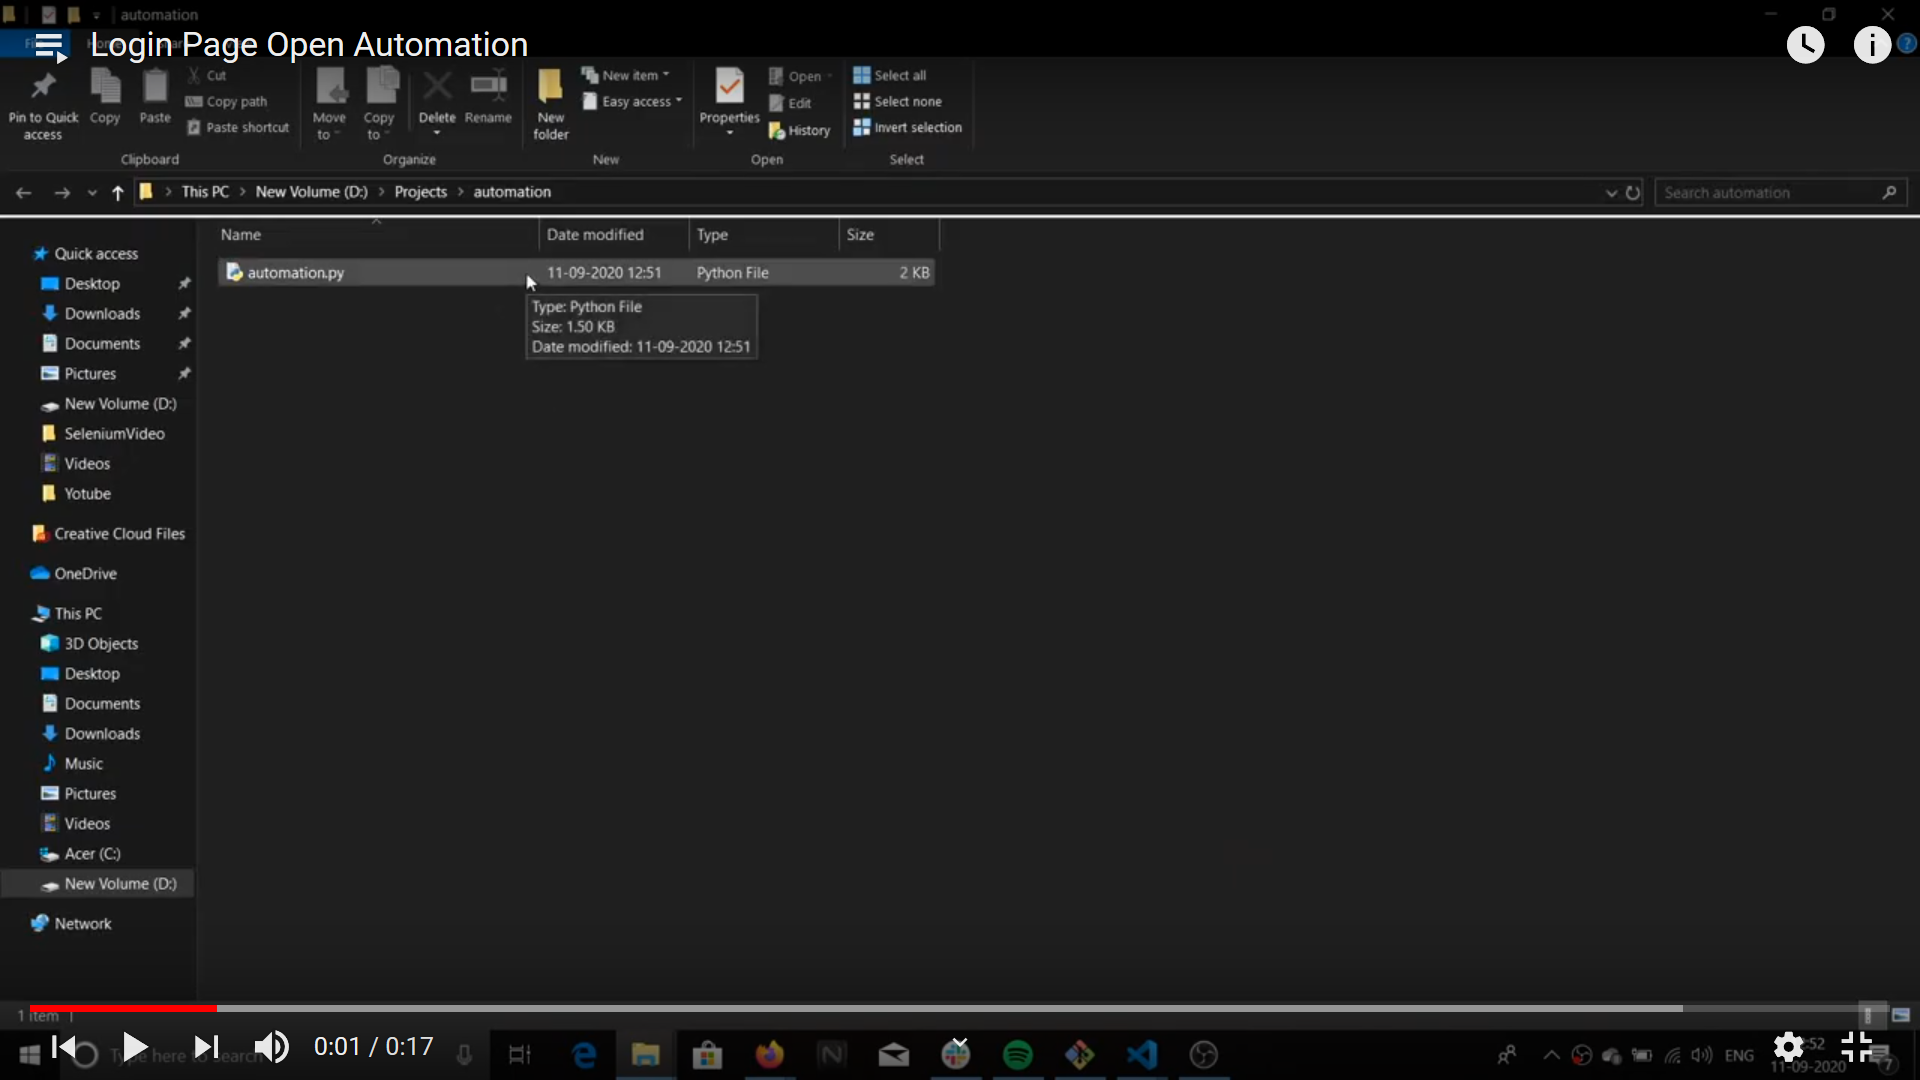The width and height of the screenshot is (1920, 1080).
Task: Click Select all in ribbon
Action: [x=890, y=75]
